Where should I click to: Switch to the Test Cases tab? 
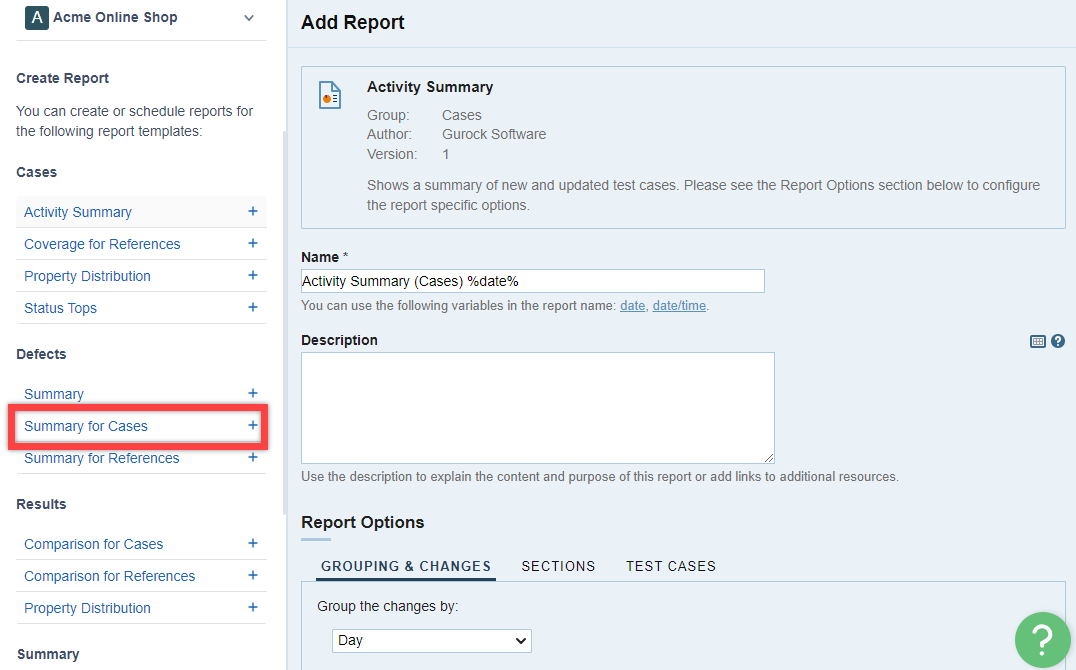point(671,566)
